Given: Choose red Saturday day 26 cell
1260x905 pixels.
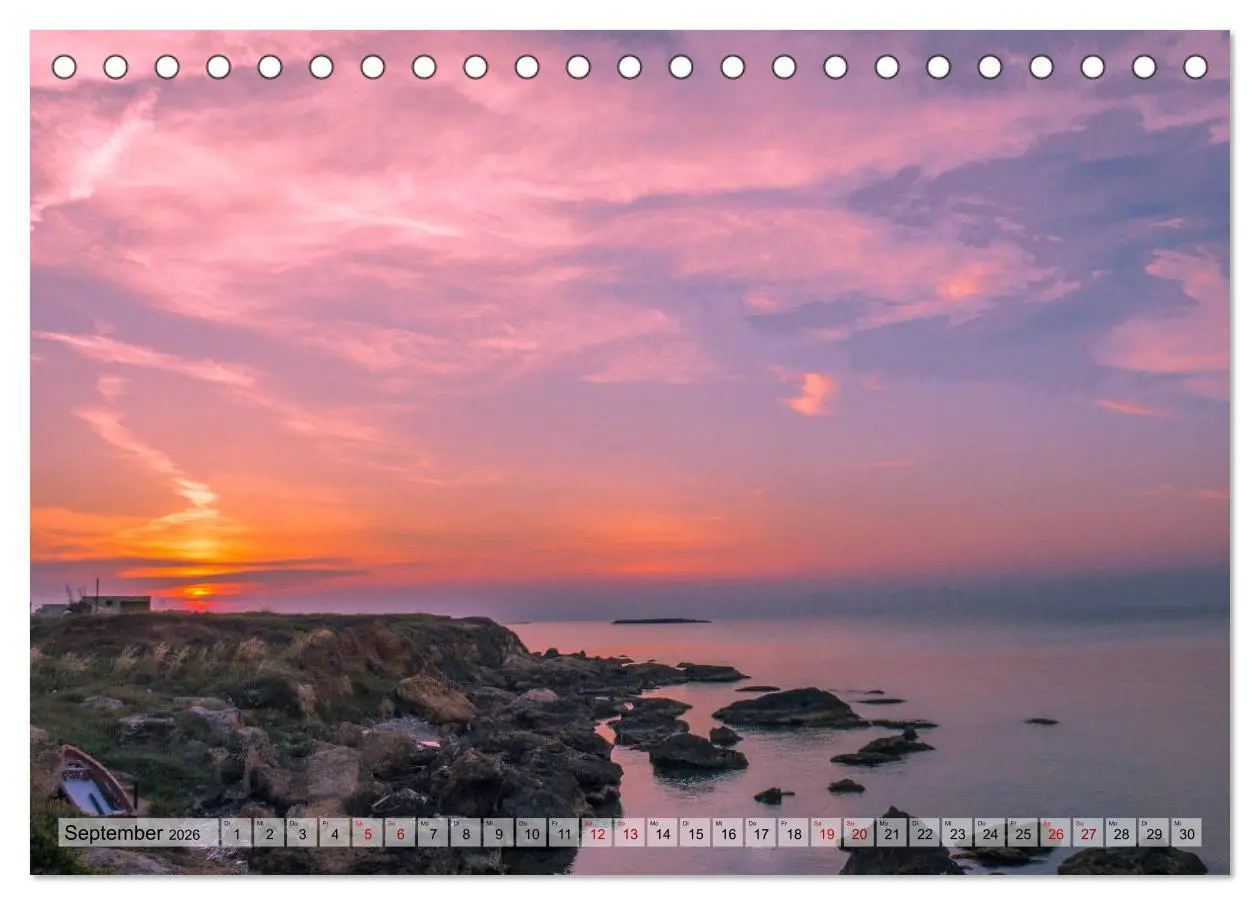Looking at the screenshot, I should (x=1055, y=833).
